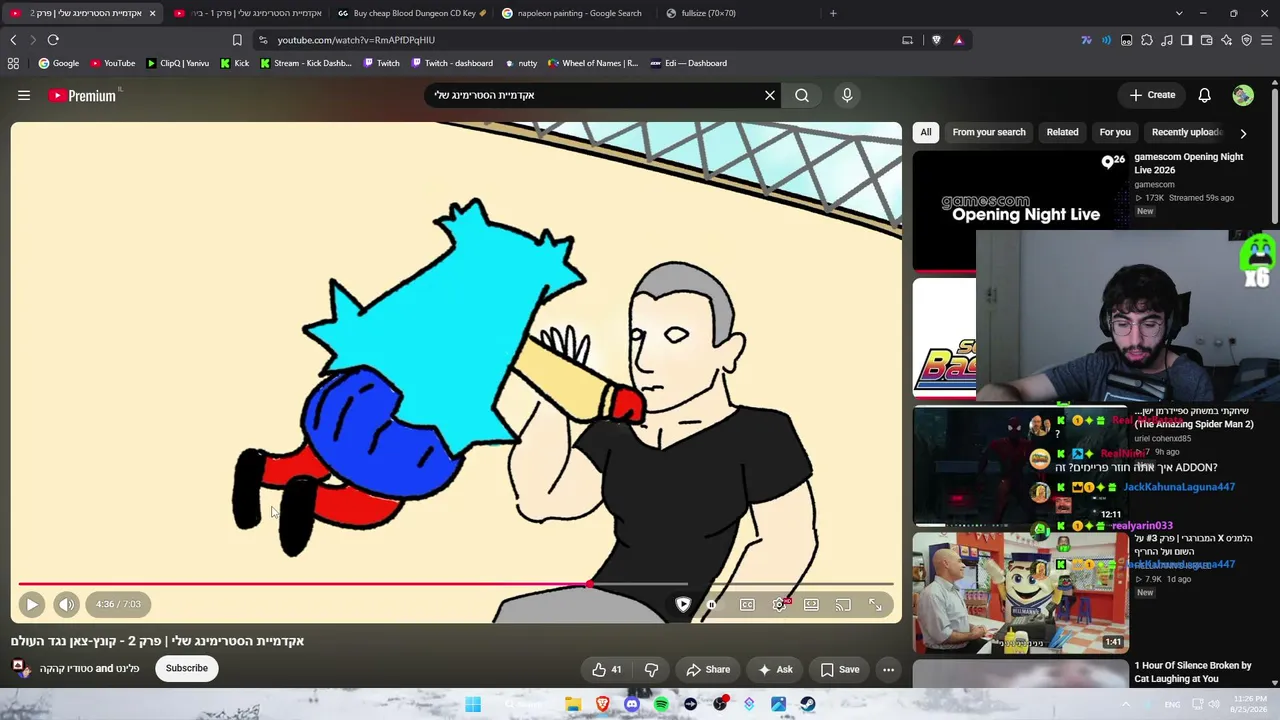Viewport: 1280px width, 720px height.
Task: Share this video
Action: [x=708, y=669]
